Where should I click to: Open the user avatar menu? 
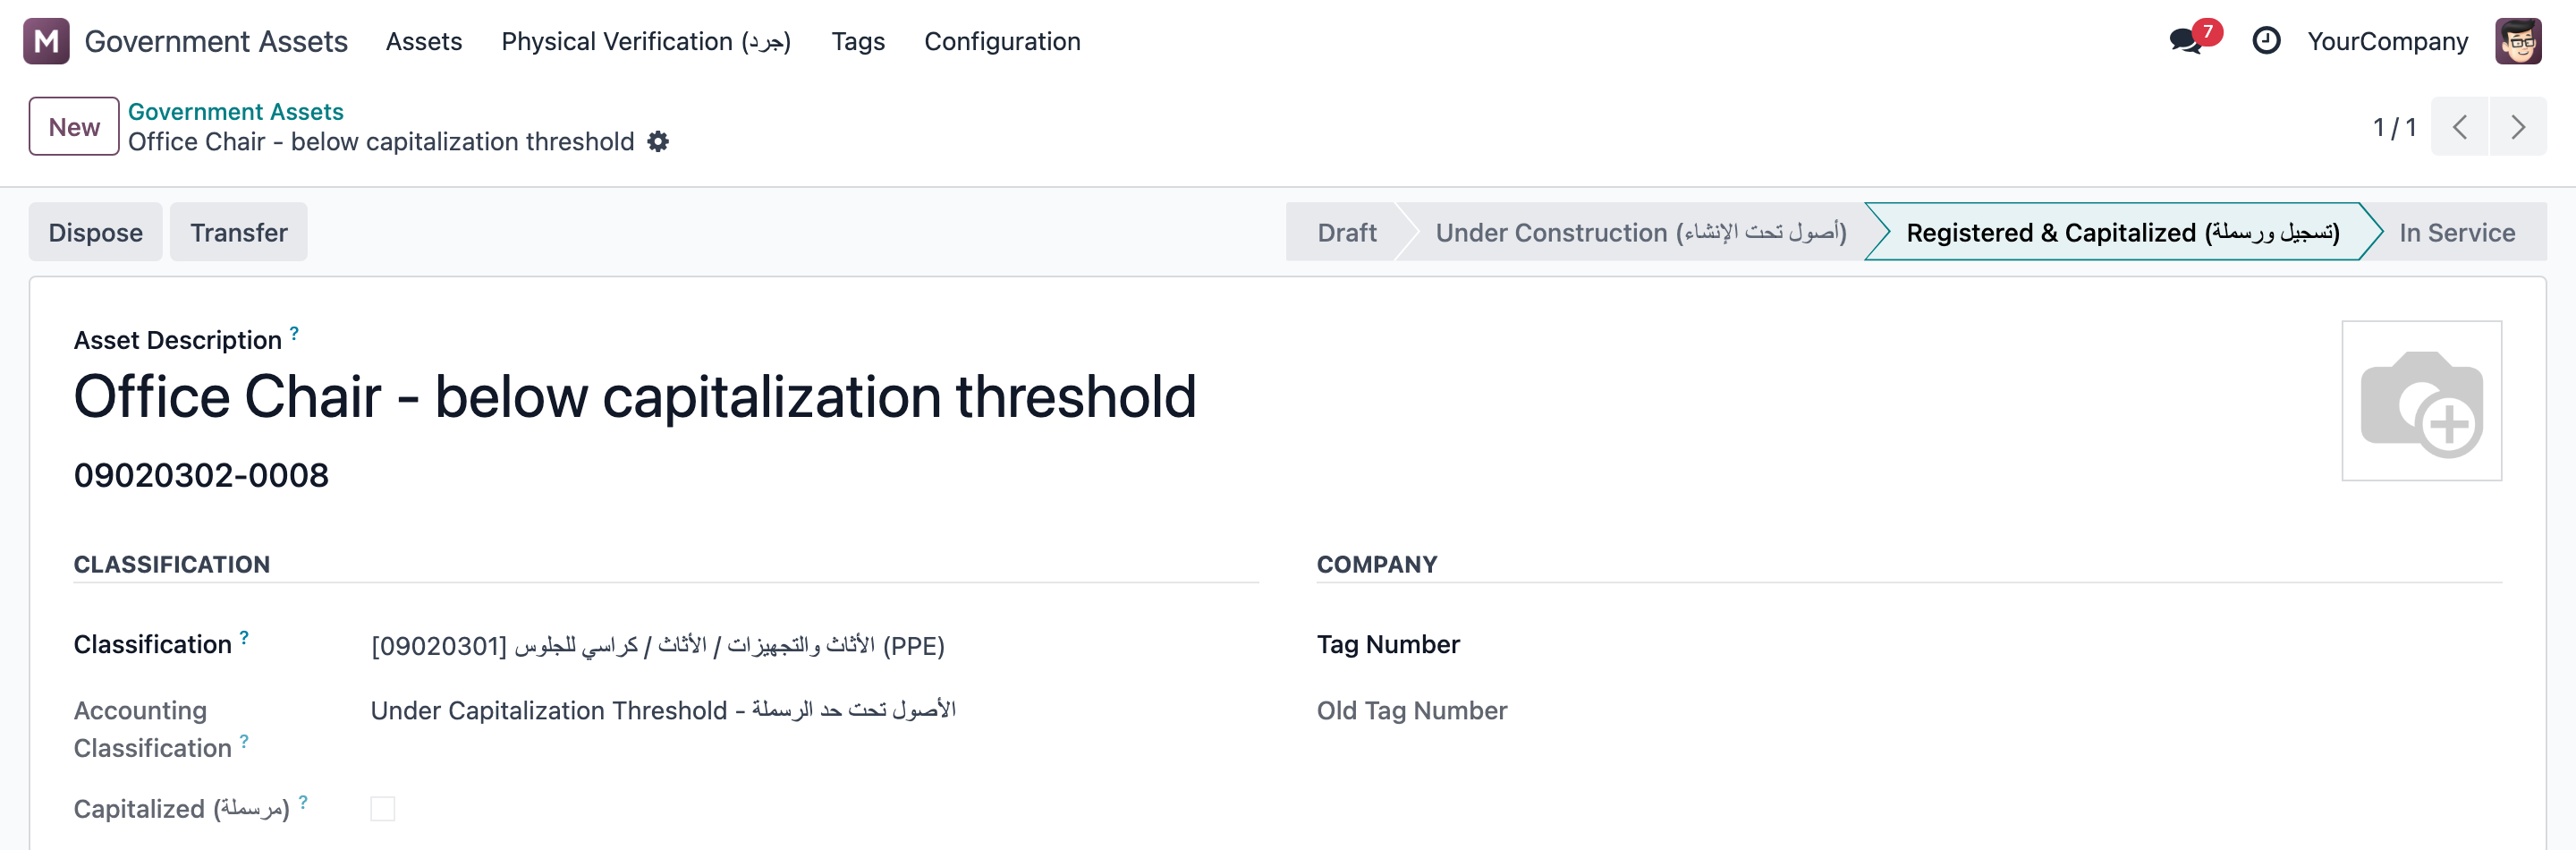tap(2518, 41)
